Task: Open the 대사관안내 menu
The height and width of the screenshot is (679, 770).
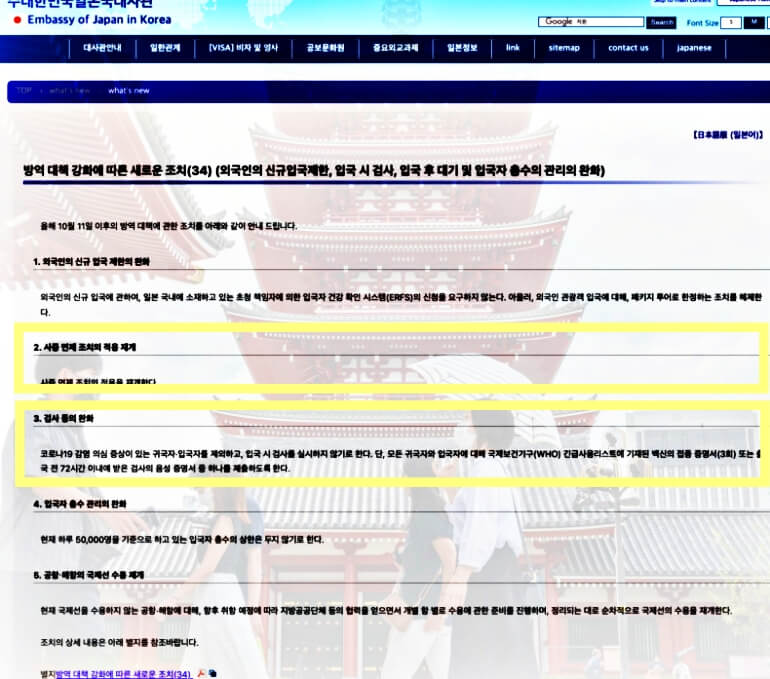Action: 102,48
